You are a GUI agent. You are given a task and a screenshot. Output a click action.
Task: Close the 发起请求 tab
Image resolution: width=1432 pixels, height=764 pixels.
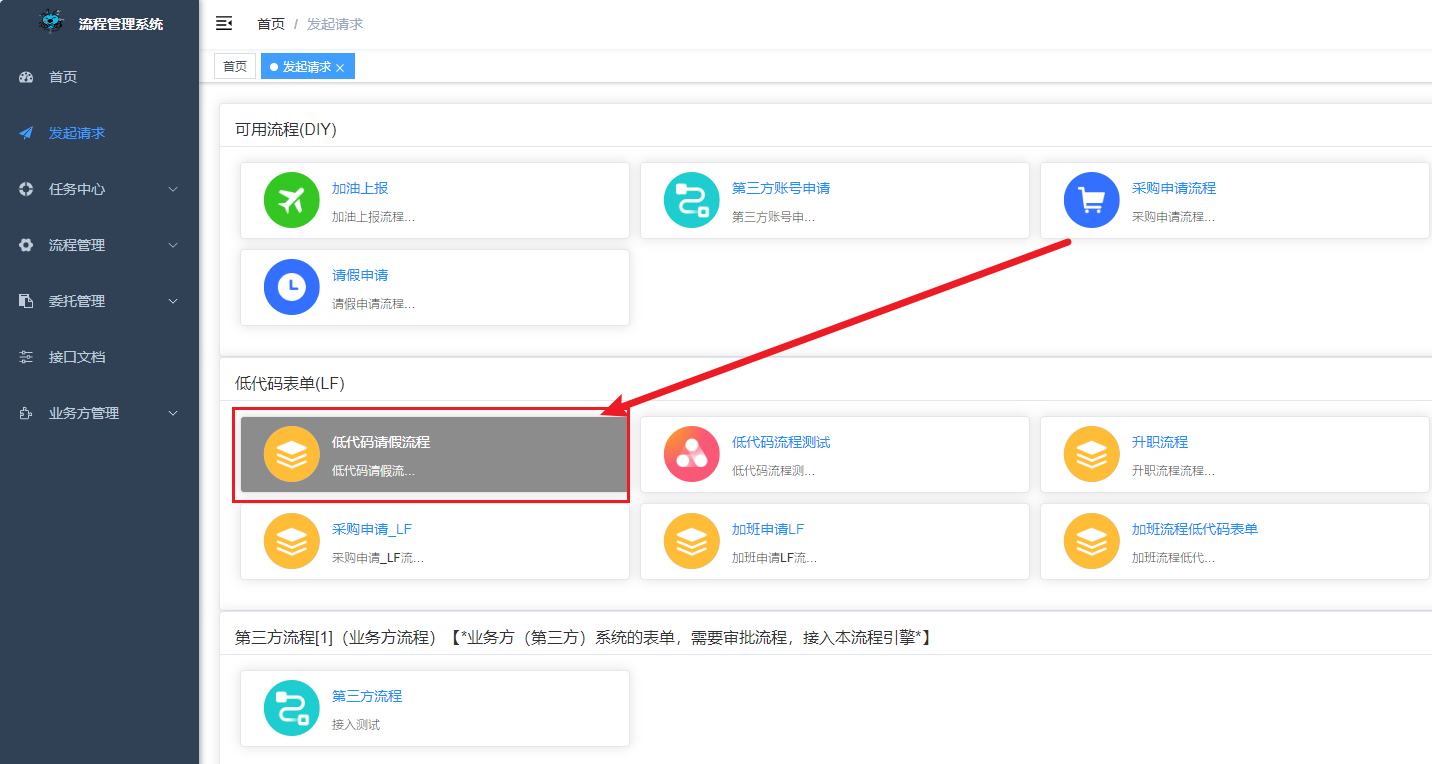pos(340,67)
